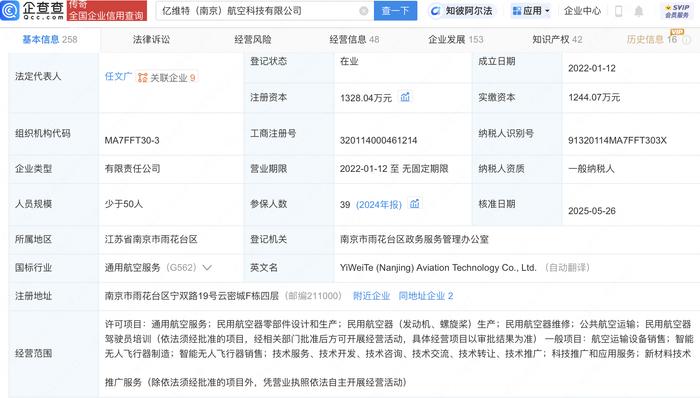Switch to the 经营信息 tab
The height and width of the screenshot is (398, 700).
(x=354, y=39)
